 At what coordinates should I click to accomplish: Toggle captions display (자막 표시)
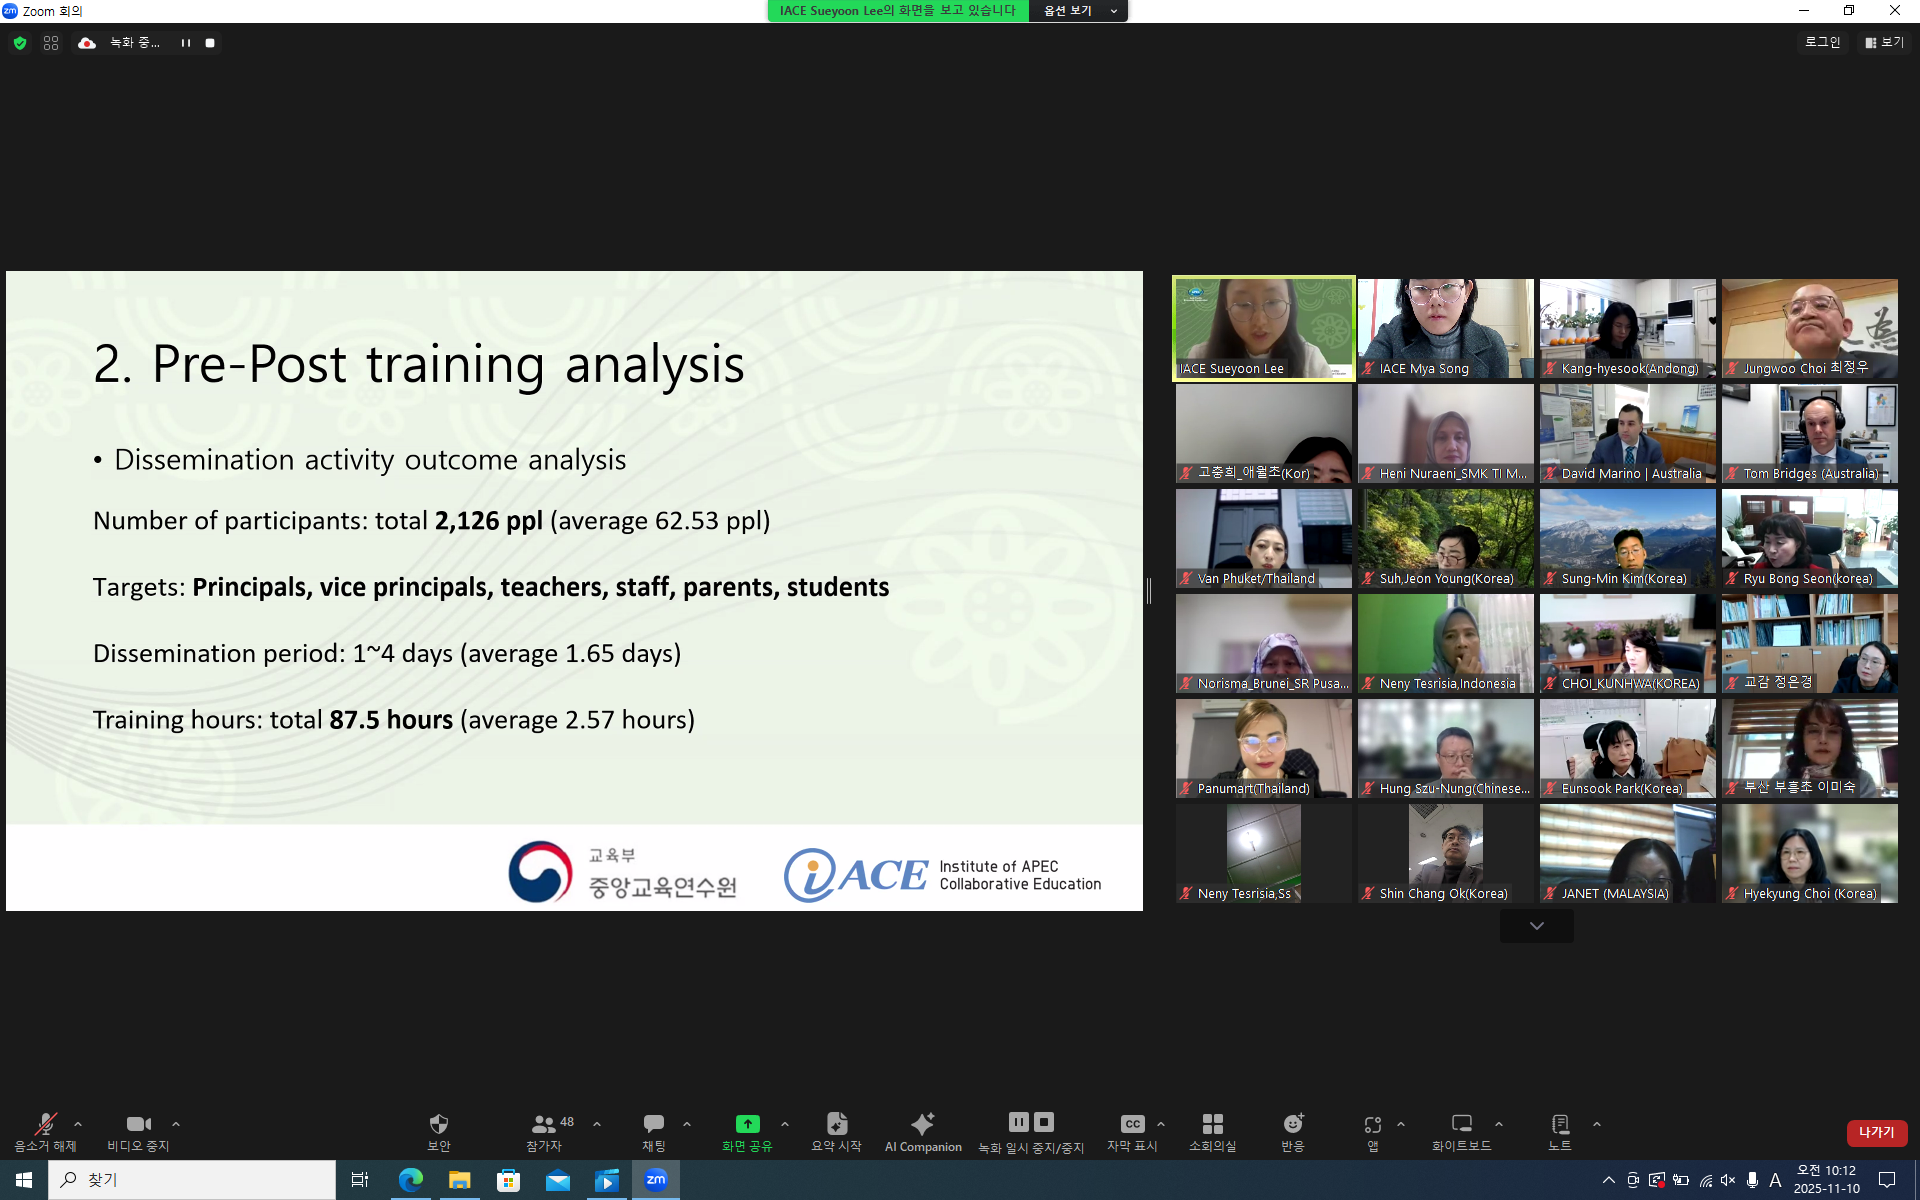pyautogui.click(x=1131, y=1124)
